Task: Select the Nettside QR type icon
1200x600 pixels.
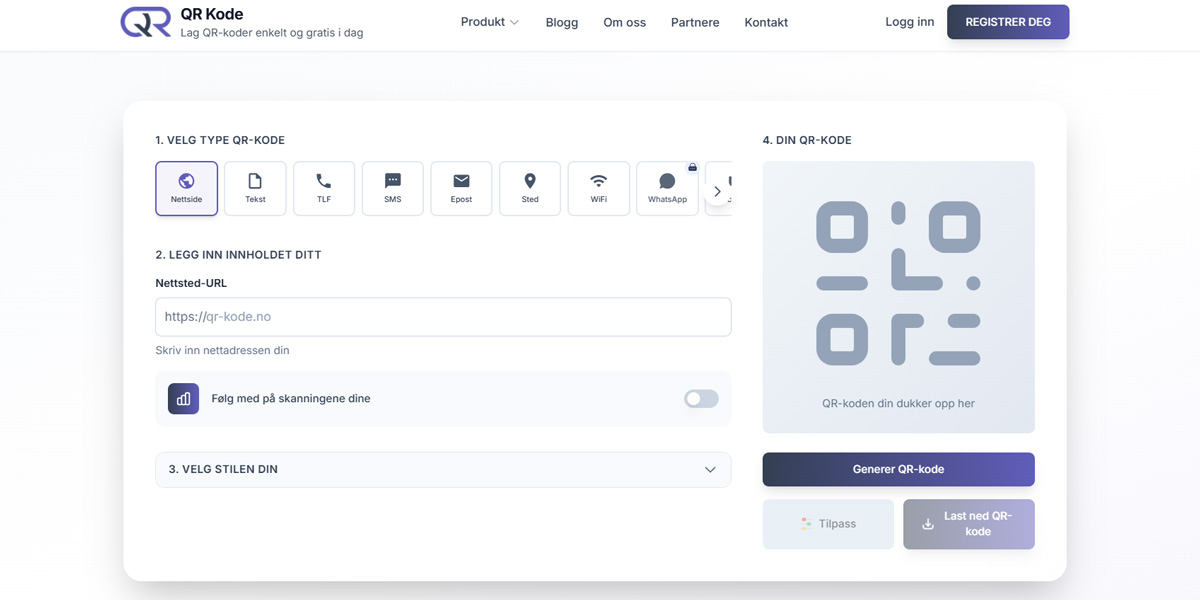Action: click(186, 188)
